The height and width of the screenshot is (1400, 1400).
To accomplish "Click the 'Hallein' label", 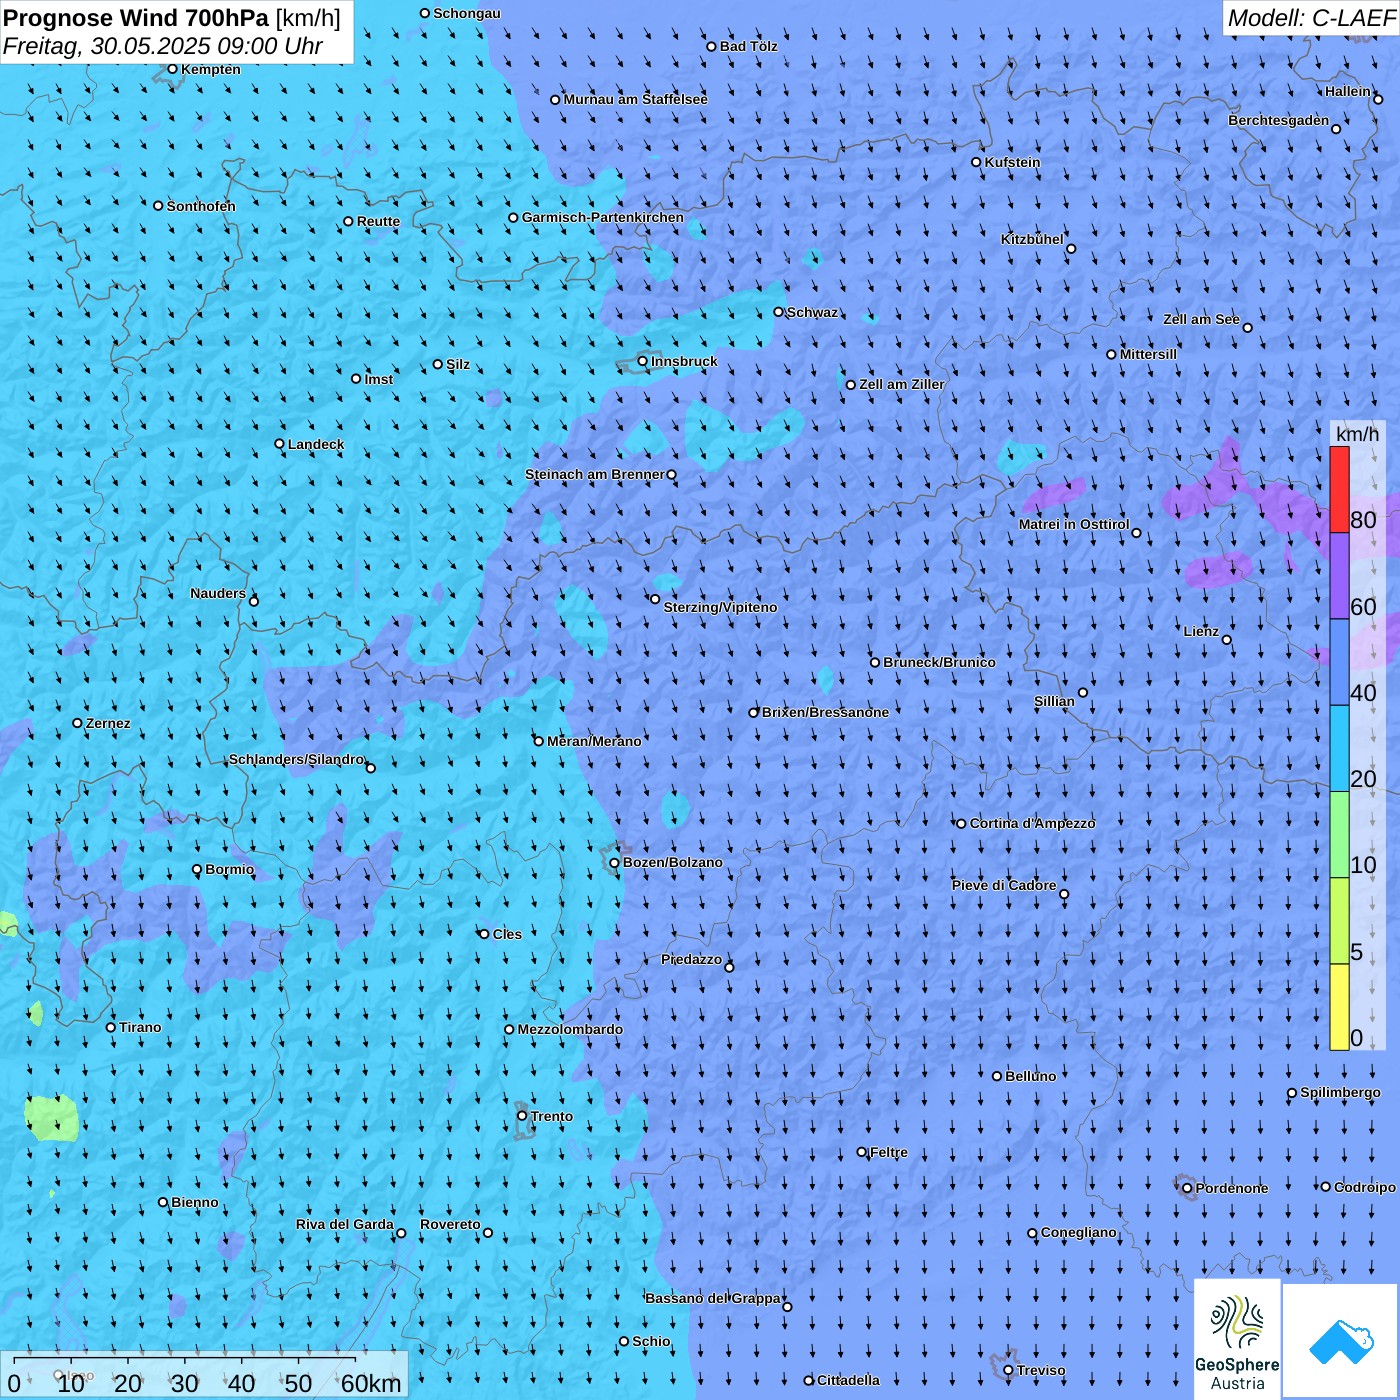I will pyautogui.click(x=1348, y=91).
